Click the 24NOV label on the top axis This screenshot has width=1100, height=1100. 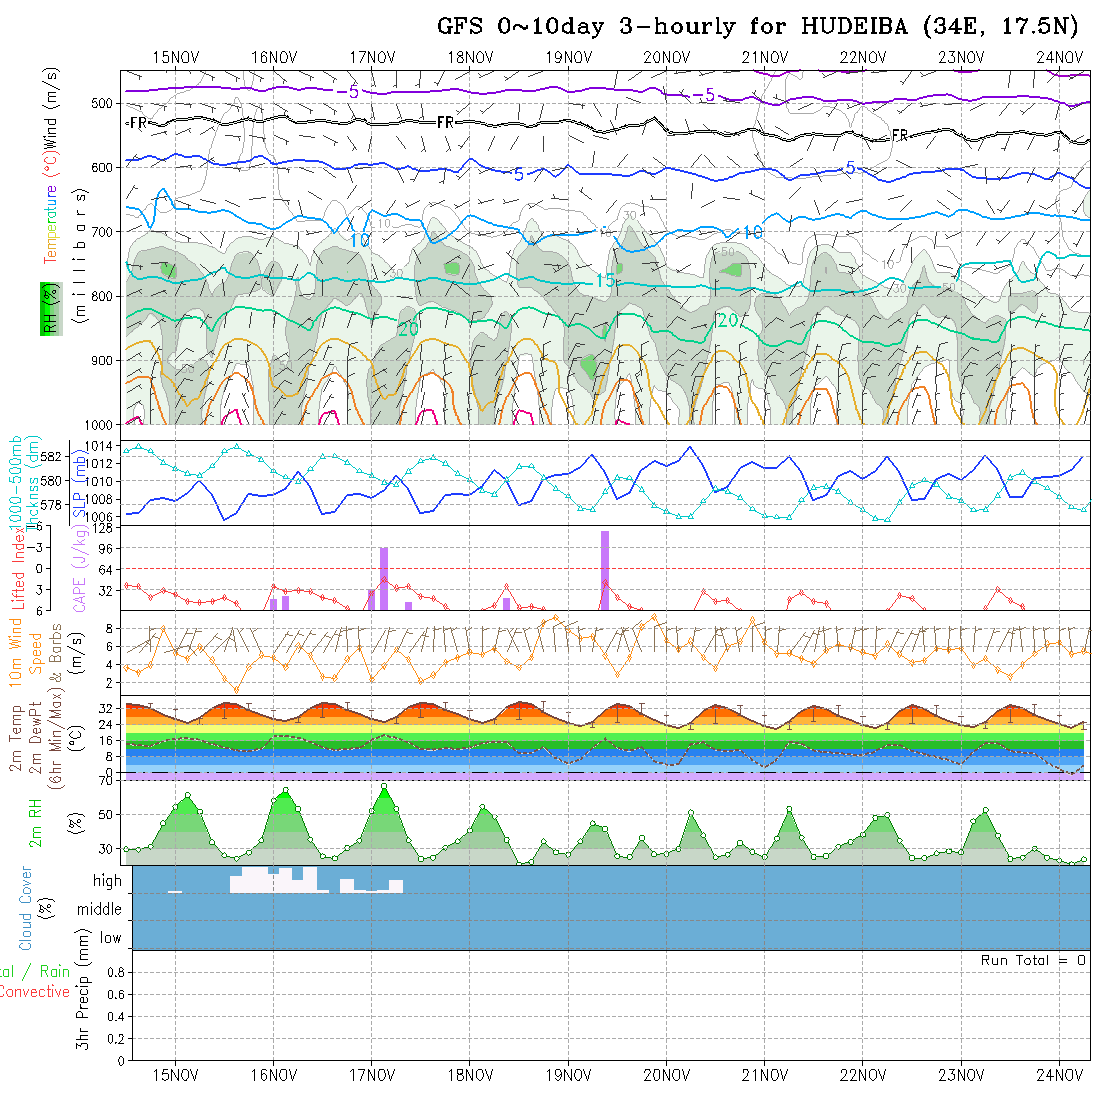(1058, 57)
